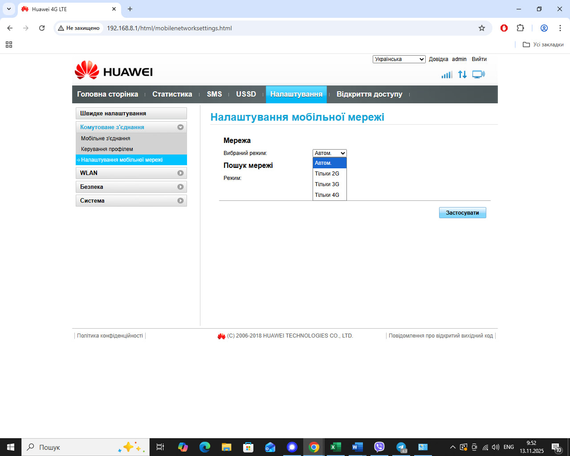Expand the Система section
Viewport: 570px width, 456px height.
(131, 200)
